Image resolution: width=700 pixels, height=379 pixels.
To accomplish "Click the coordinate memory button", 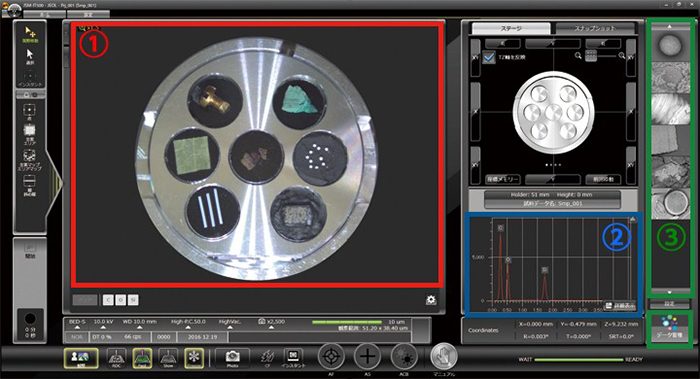I will (503, 179).
